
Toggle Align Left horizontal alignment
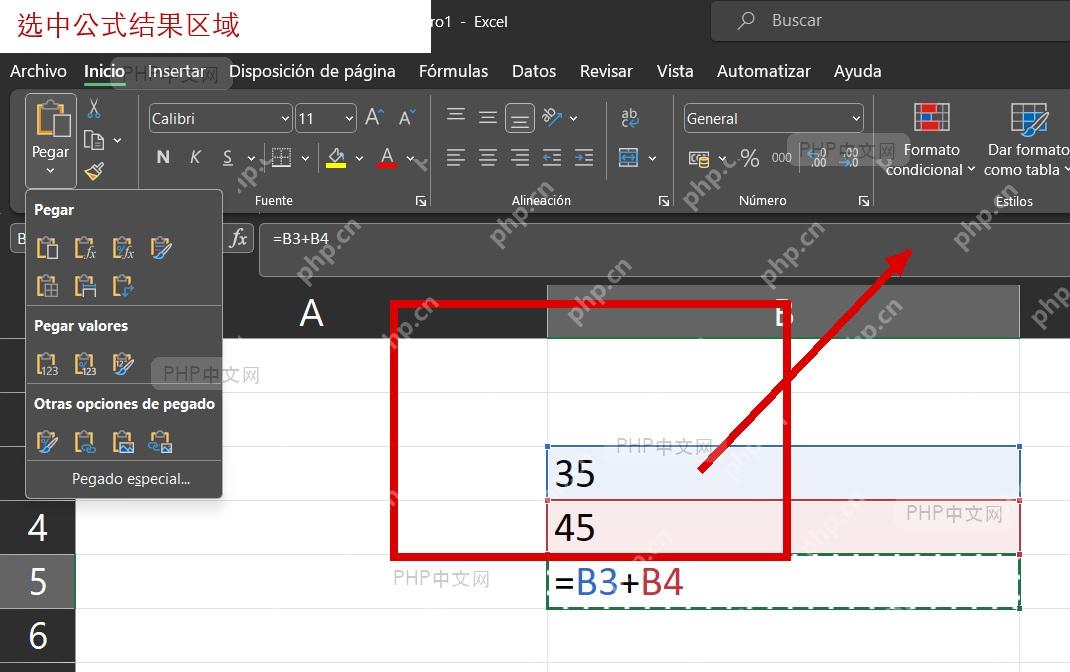point(456,158)
